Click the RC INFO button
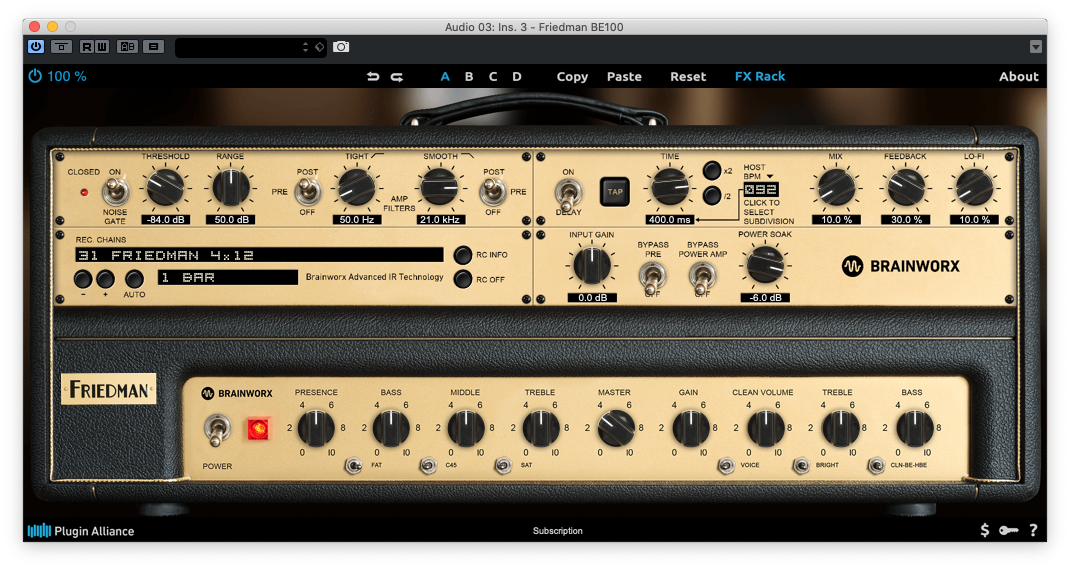 coord(463,255)
